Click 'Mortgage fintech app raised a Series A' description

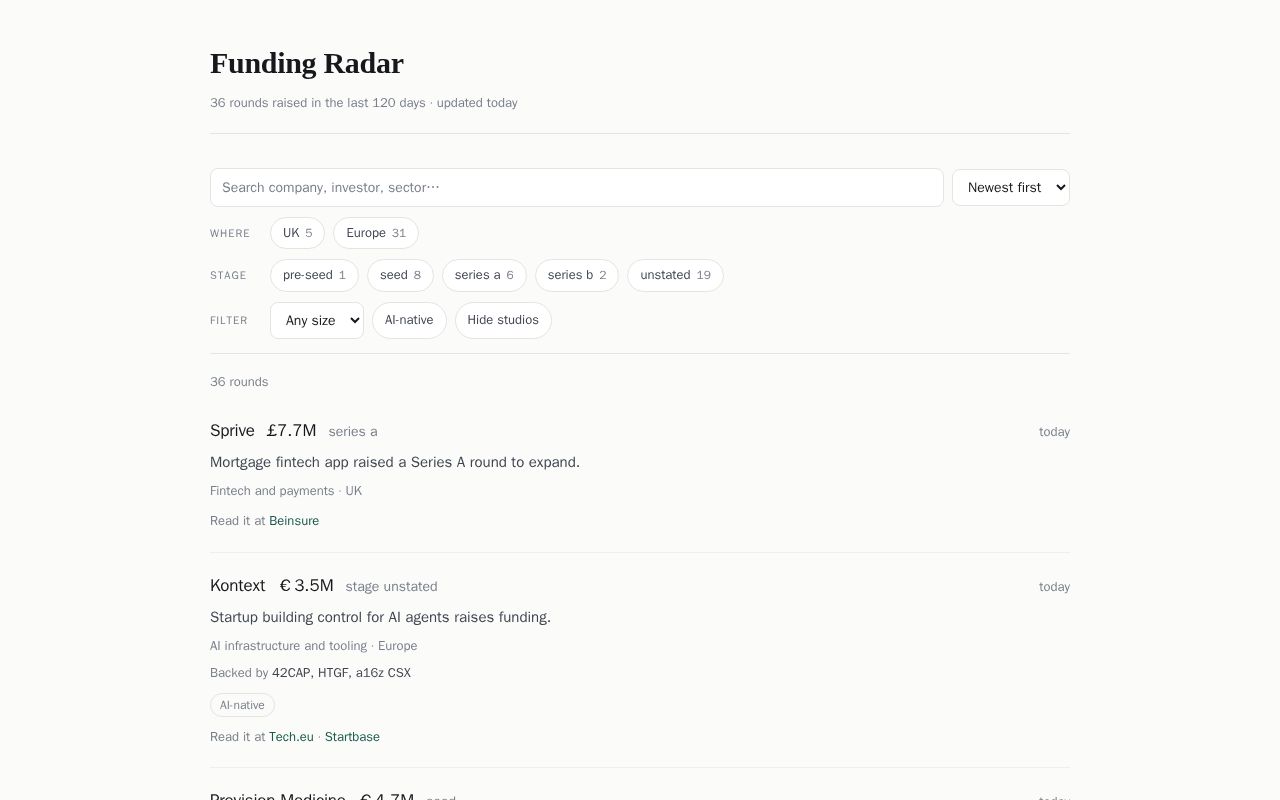[395, 462]
